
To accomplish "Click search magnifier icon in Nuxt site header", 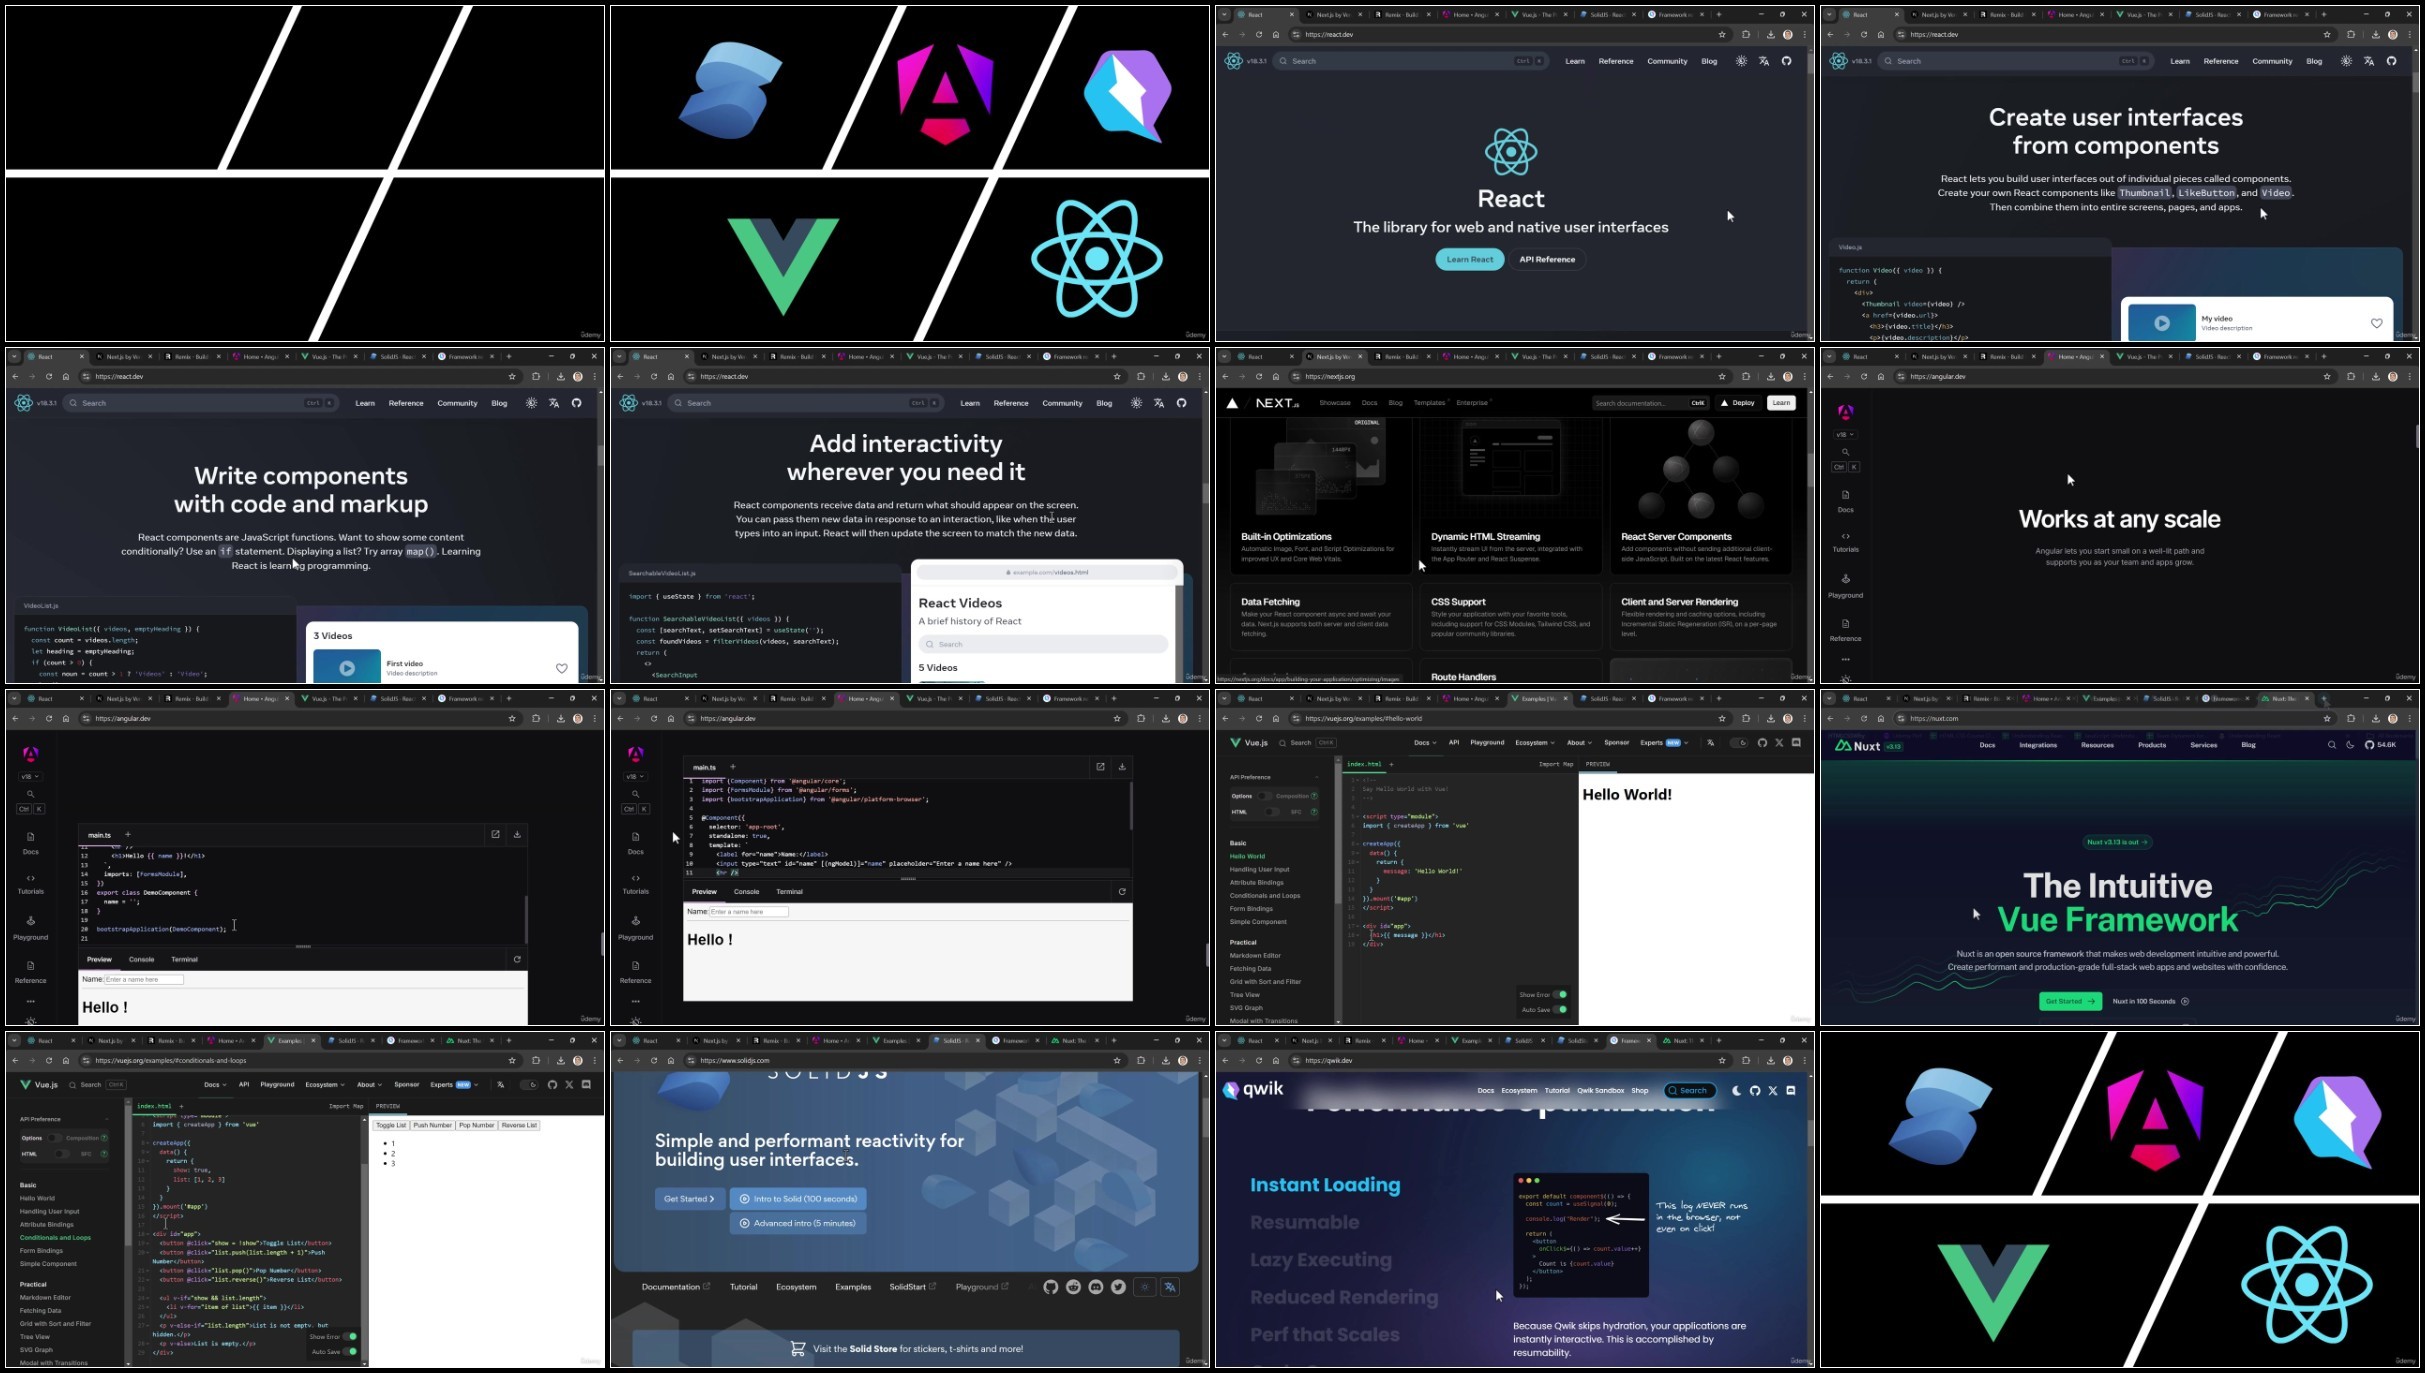I will point(2332,745).
